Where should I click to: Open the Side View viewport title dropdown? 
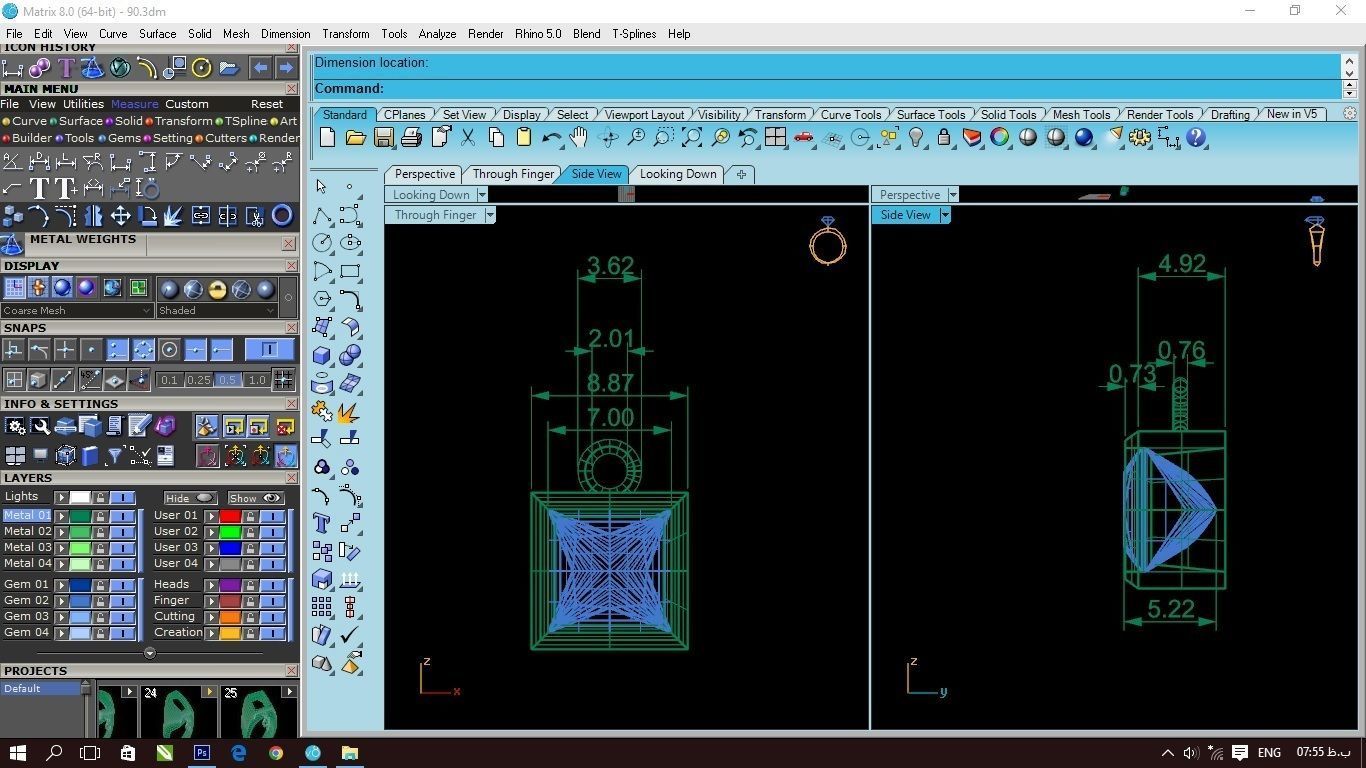click(945, 215)
